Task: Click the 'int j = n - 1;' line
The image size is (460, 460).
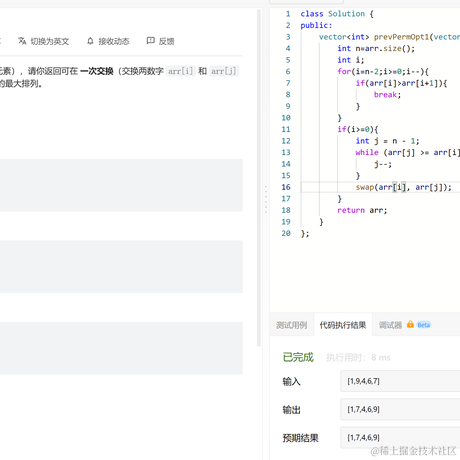Action: (387, 141)
